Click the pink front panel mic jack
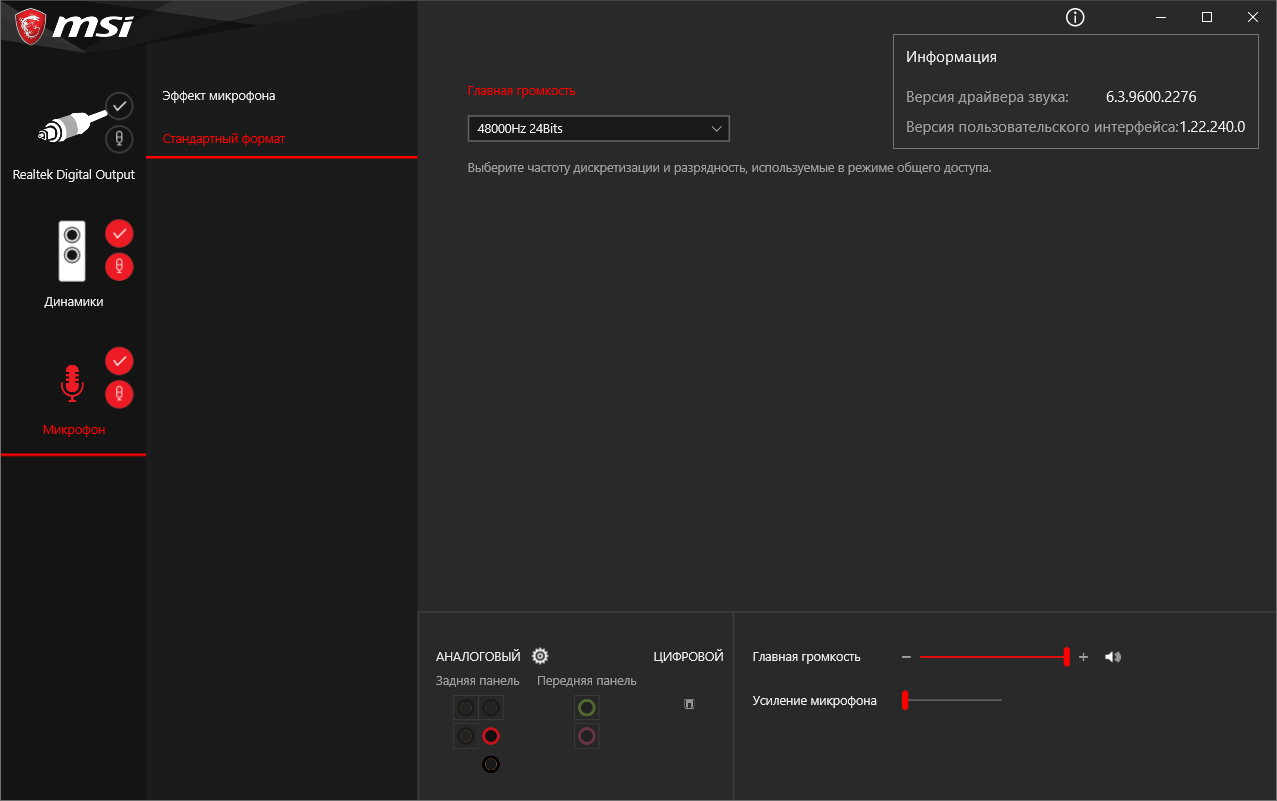The width and height of the screenshot is (1277, 801). coord(587,737)
